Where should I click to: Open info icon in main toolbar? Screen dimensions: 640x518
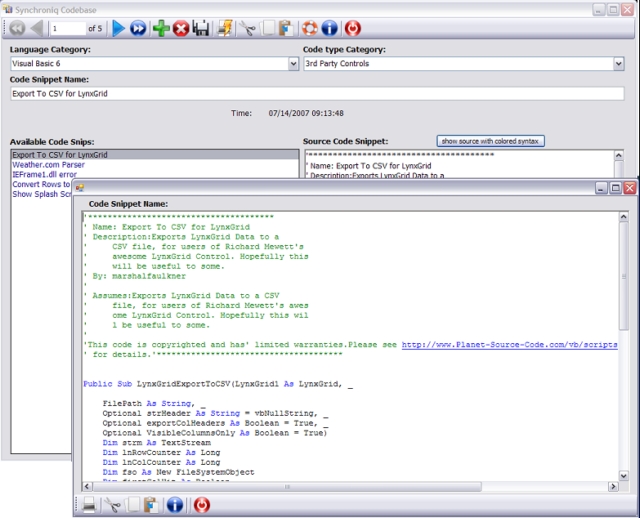(x=330, y=28)
